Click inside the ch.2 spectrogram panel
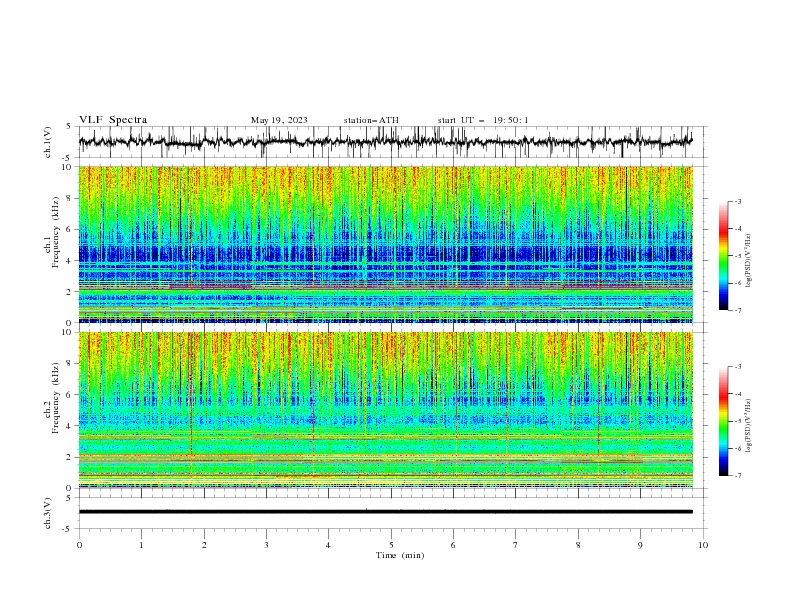 386,410
